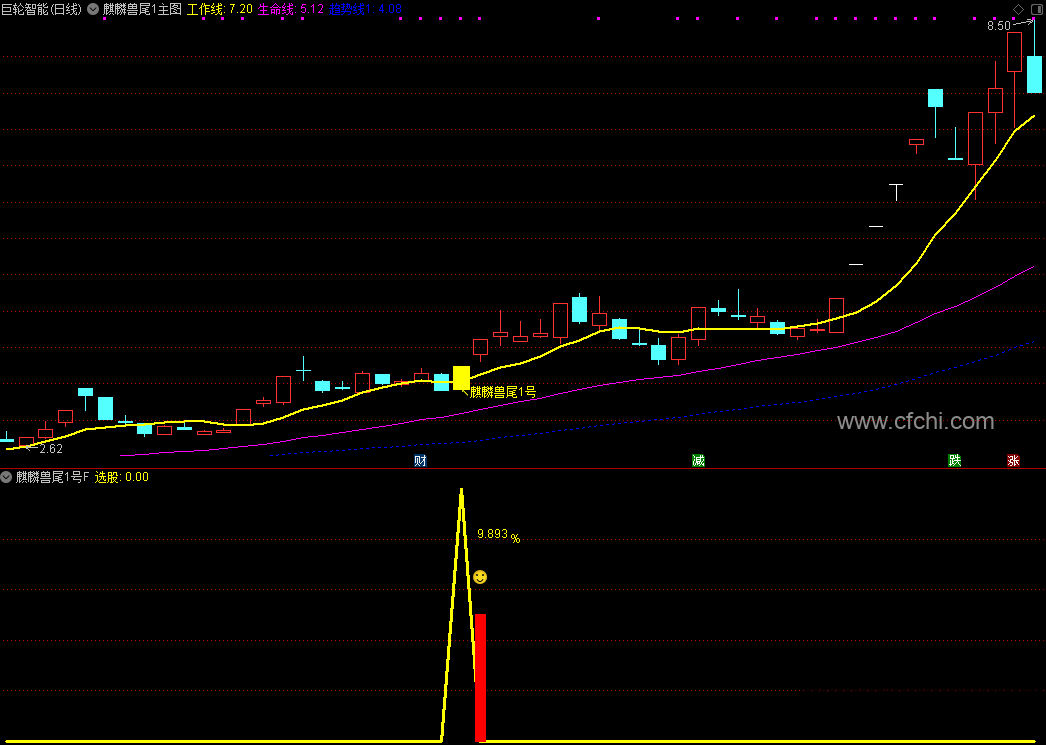1046x745 pixels.
Task: Click the yellow peak of 9.893% line
Action: pyautogui.click(x=461, y=492)
